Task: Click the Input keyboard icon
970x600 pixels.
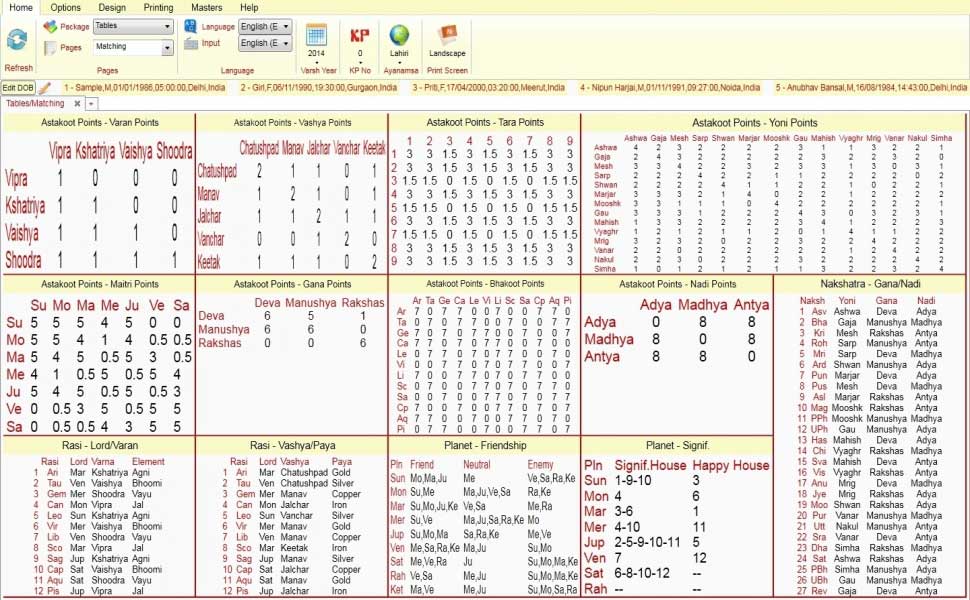Action: (x=191, y=43)
